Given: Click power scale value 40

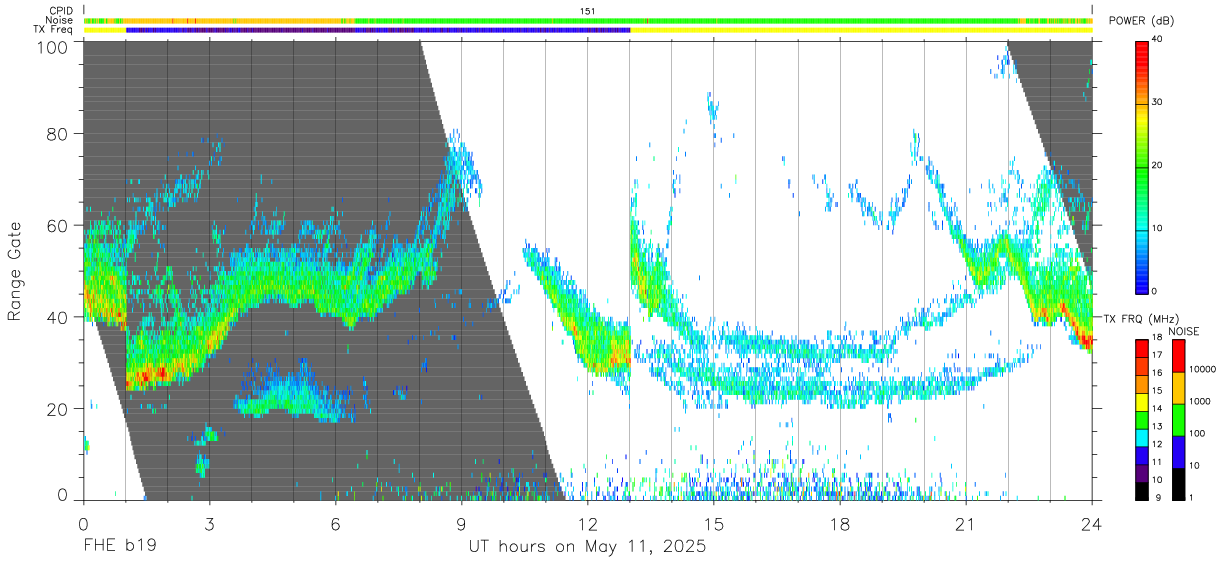Looking at the screenshot, I should click(x=1159, y=40).
